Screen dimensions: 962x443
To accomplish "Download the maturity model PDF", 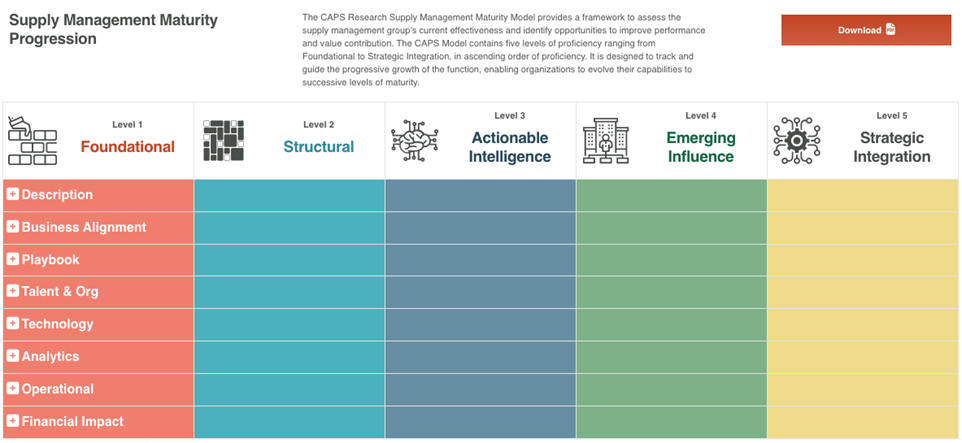I will (865, 30).
